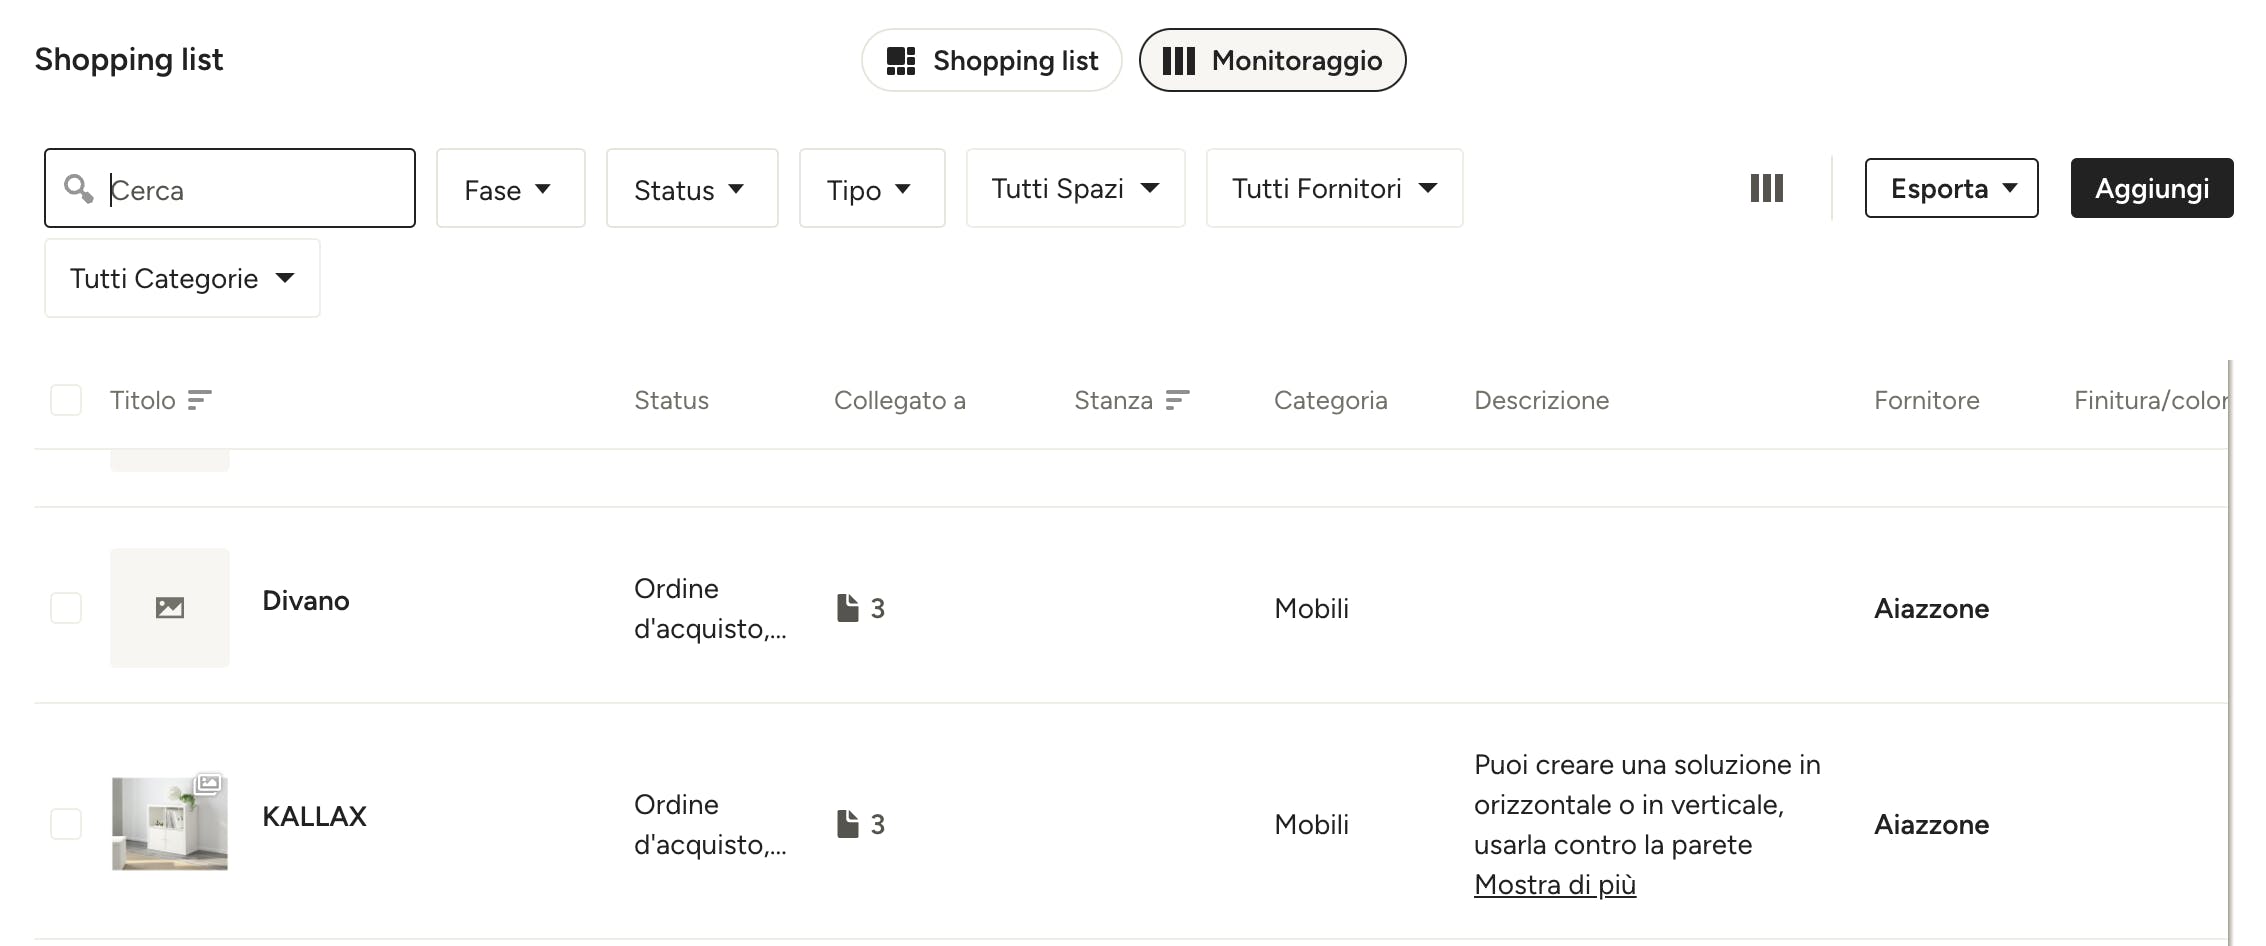This screenshot has height=946, width=2266.
Task: Expand the Tutti Fornitori dropdown
Action: [x=1335, y=188]
